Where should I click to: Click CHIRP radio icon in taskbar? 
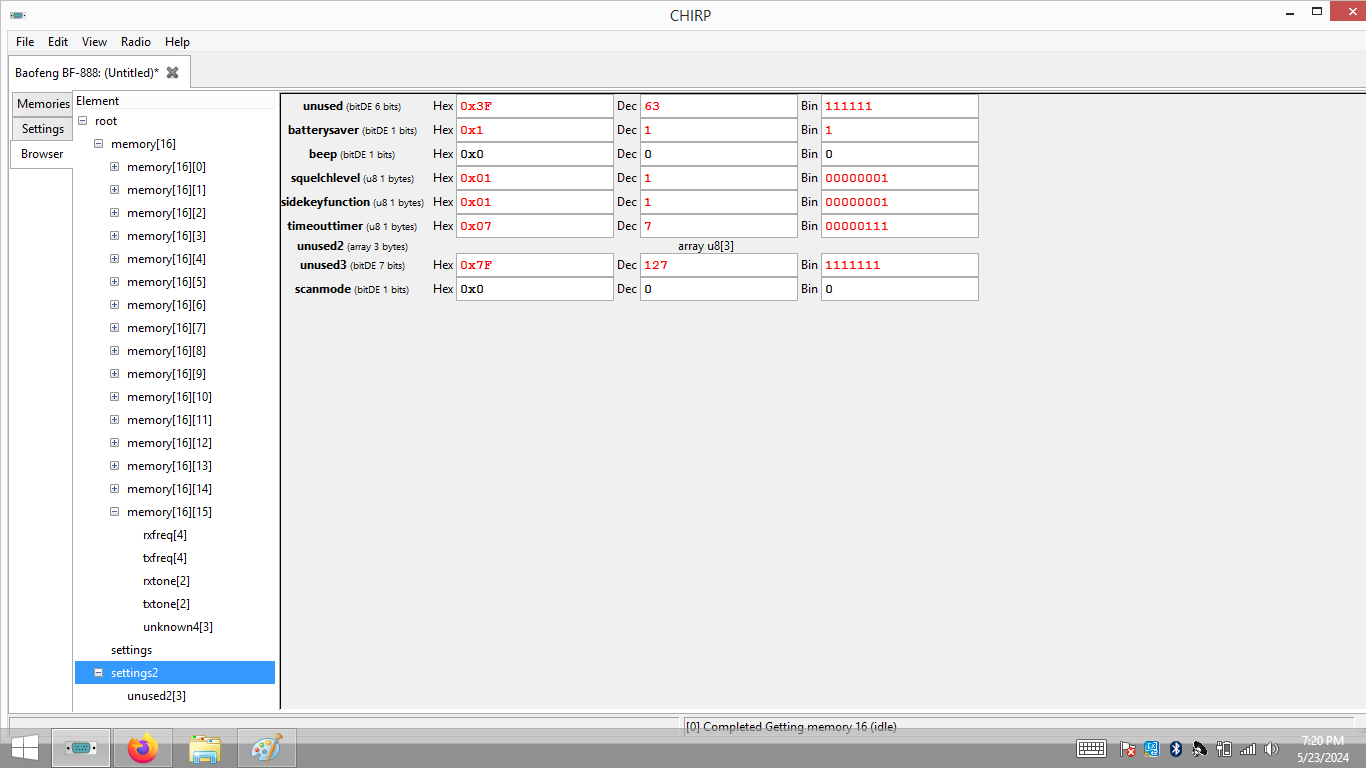[81, 748]
